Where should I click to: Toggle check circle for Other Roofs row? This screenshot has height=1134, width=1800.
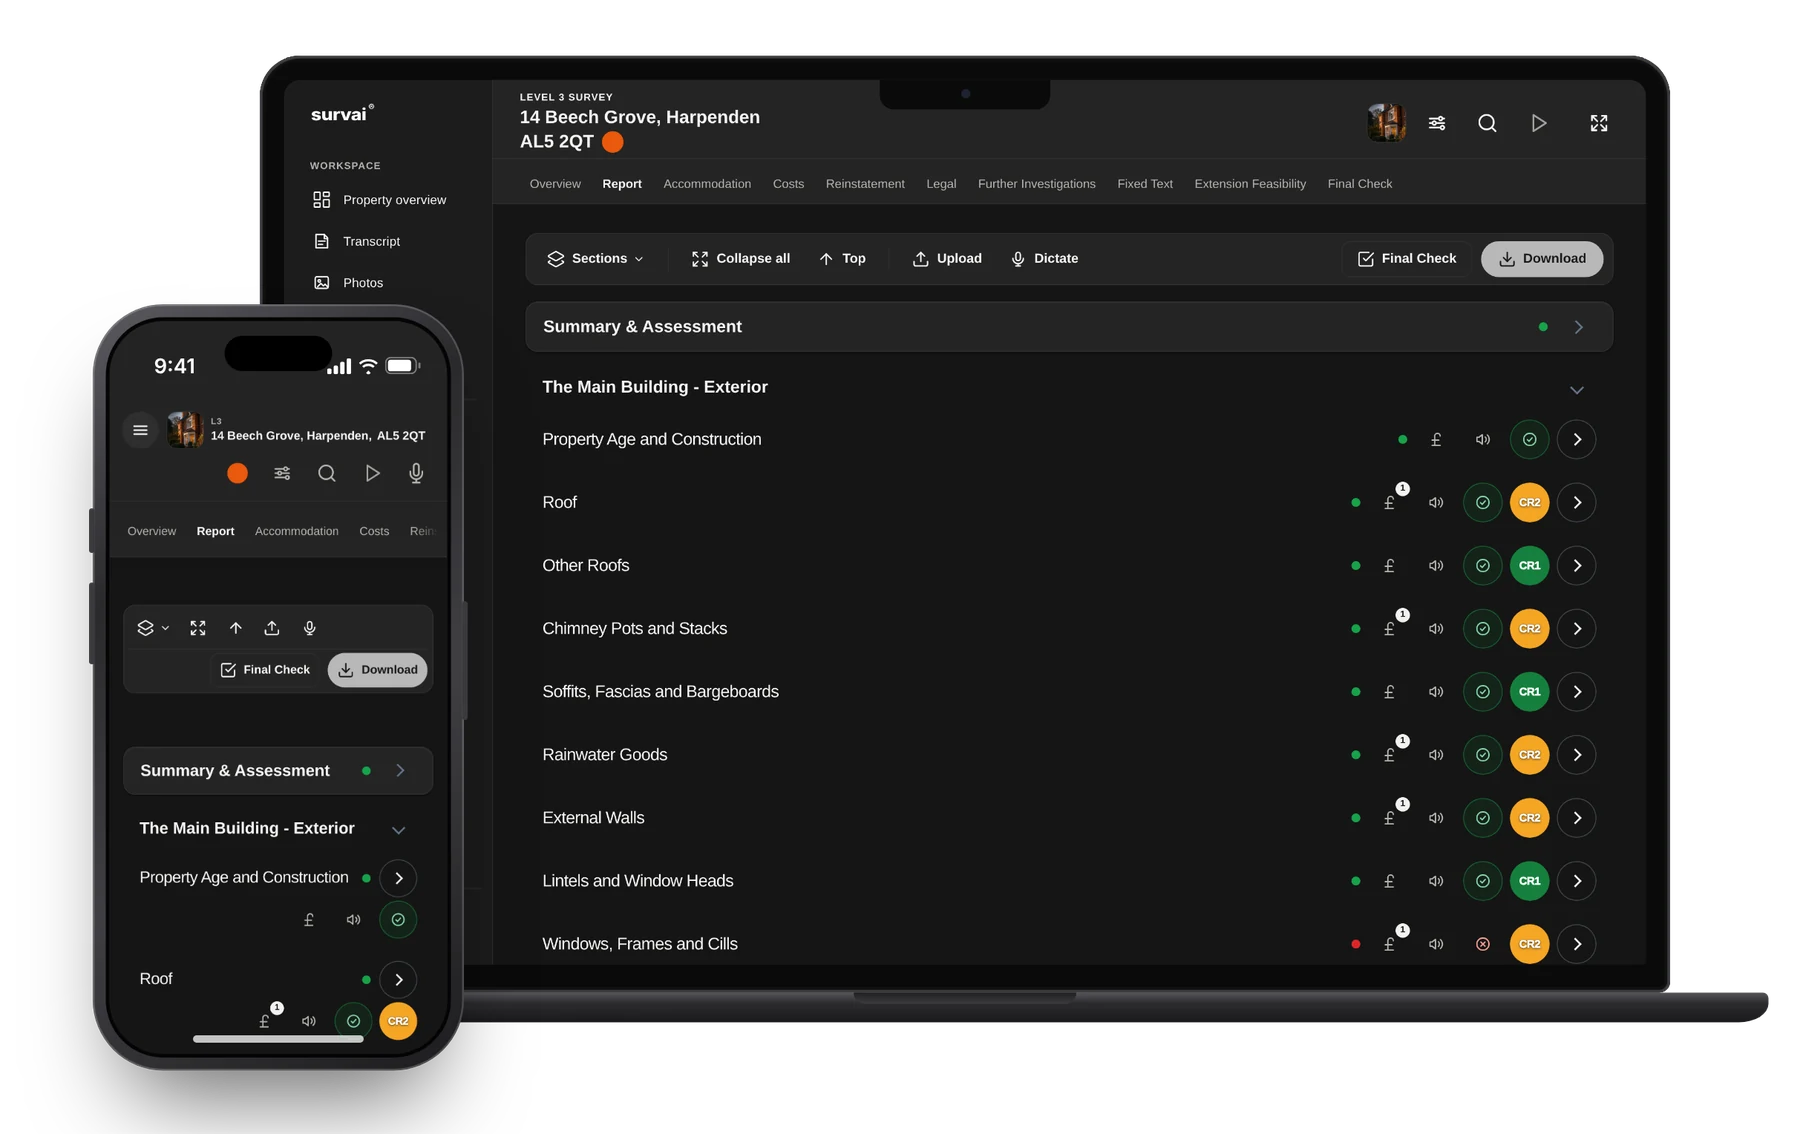click(1483, 566)
